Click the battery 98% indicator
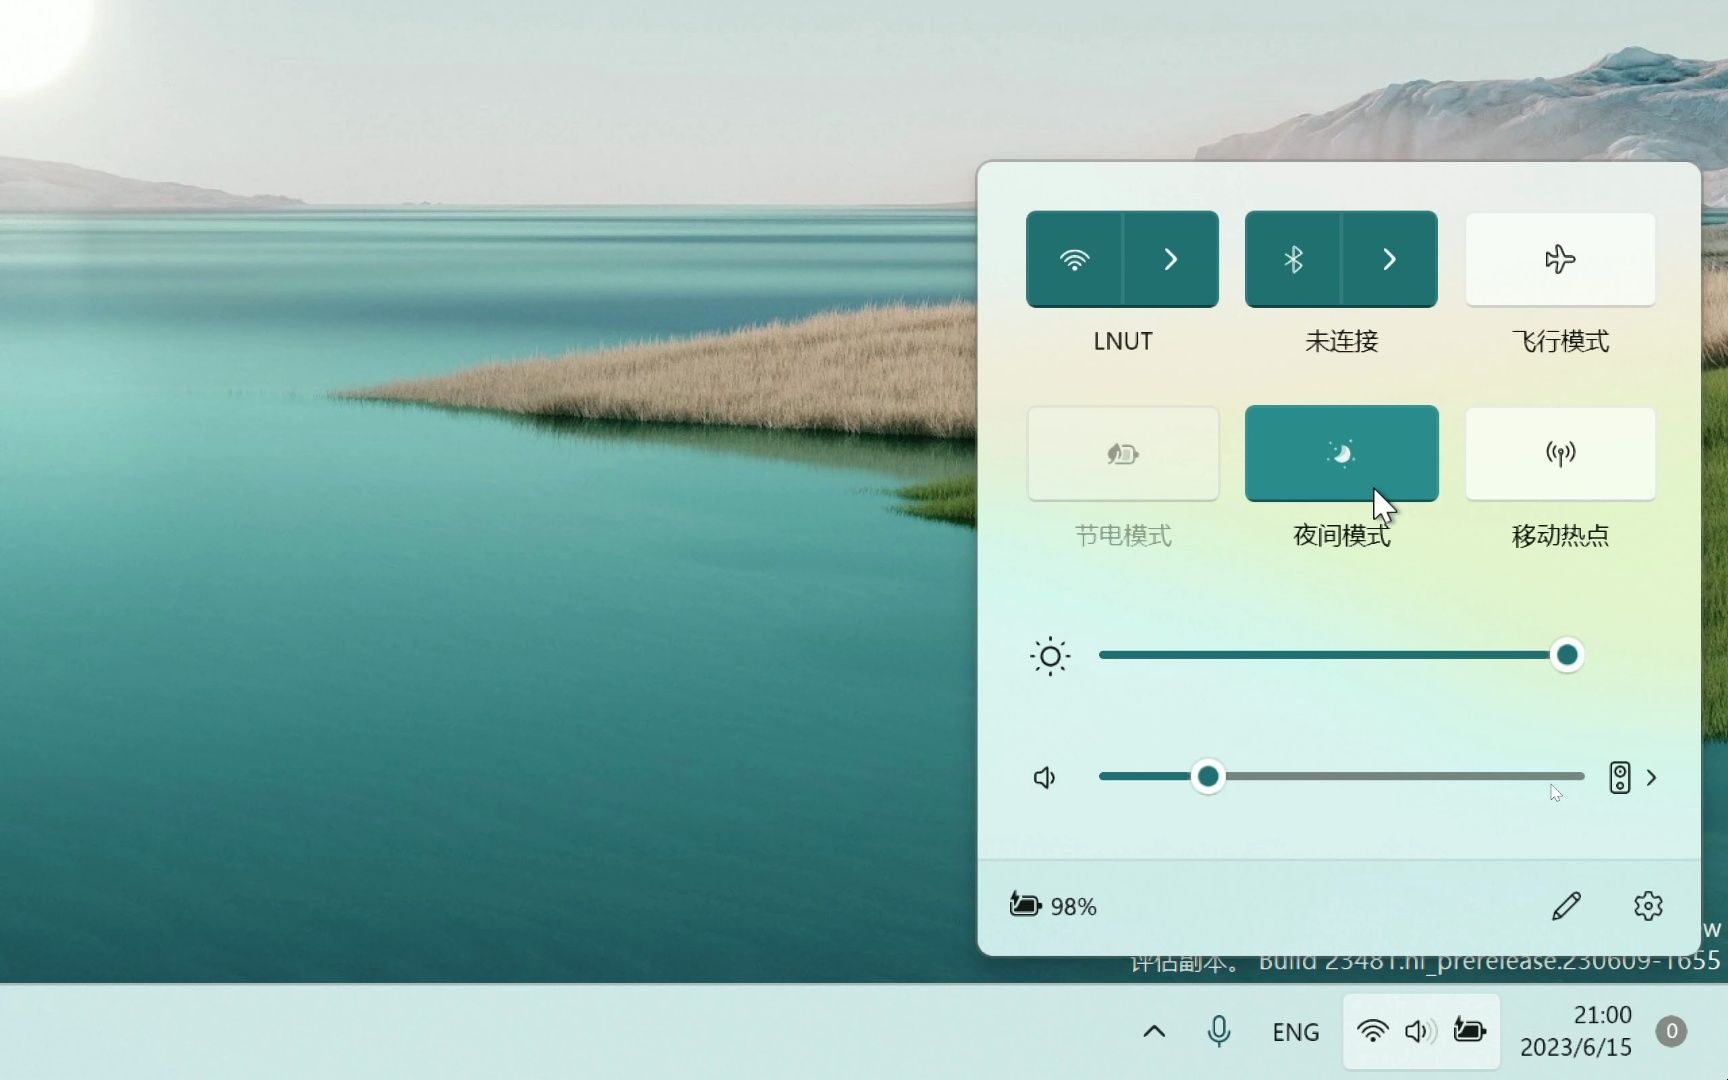This screenshot has height=1080, width=1728. pos(1051,906)
